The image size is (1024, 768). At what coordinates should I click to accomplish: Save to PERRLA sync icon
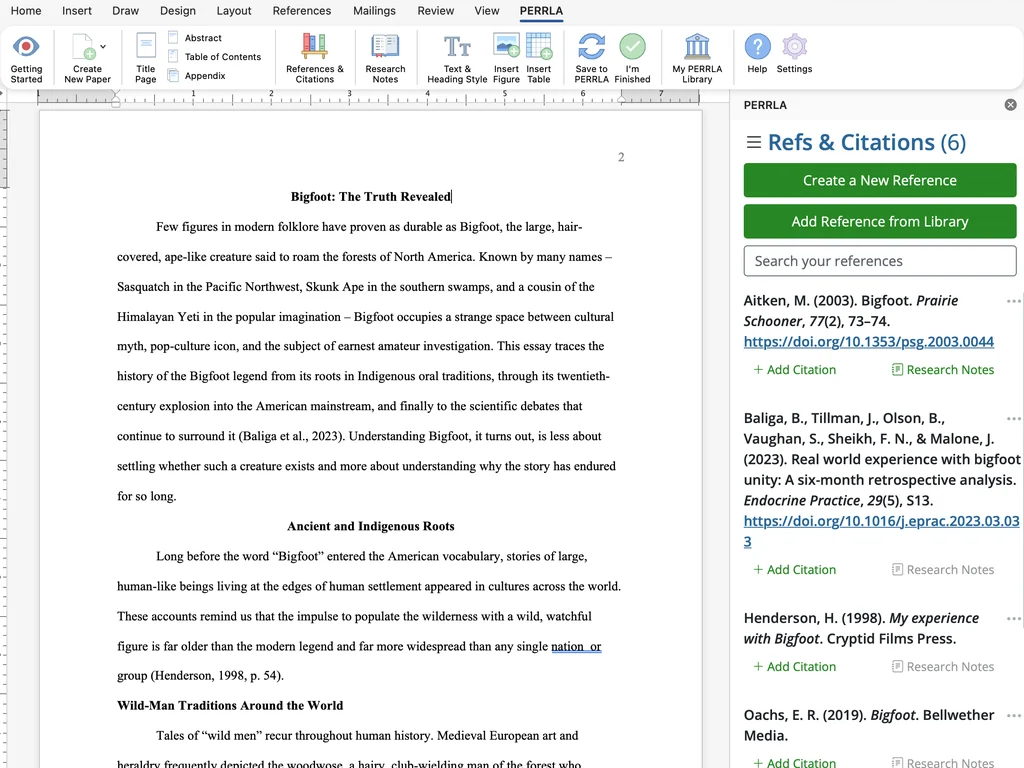pos(592,47)
